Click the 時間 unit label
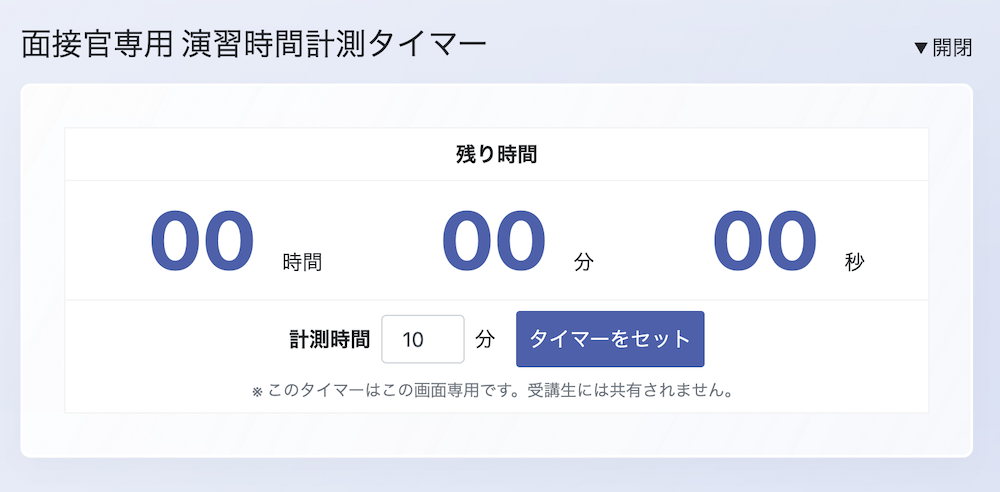Screen dimensions: 1000x492 point(302,262)
